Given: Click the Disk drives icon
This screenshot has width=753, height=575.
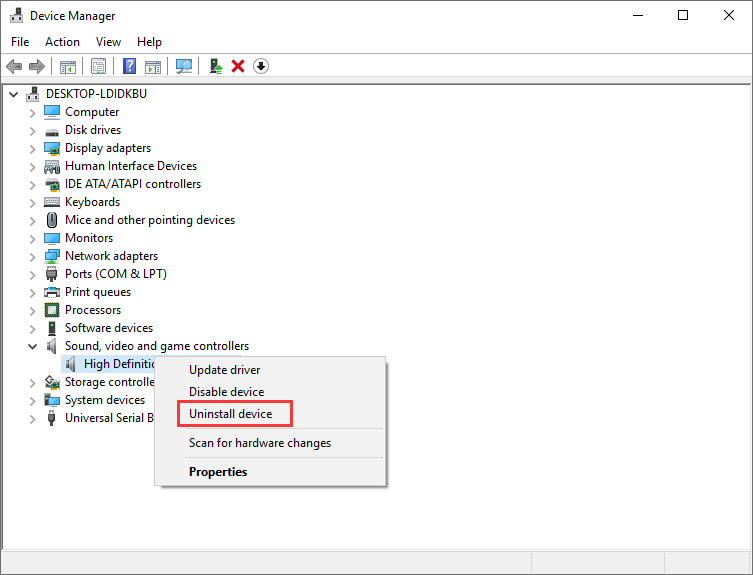Looking at the screenshot, I should [52, 131].
